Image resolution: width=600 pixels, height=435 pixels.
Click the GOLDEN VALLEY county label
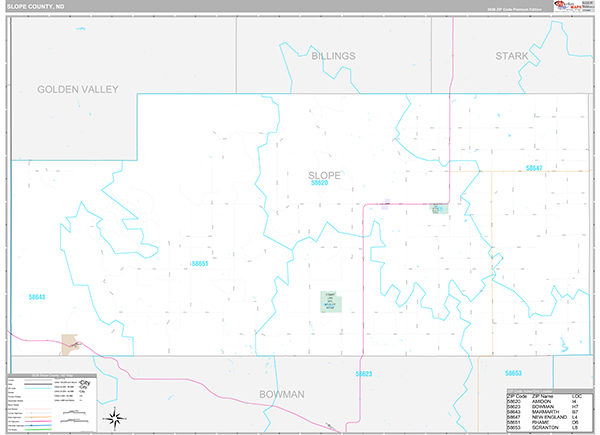point(78,90)
